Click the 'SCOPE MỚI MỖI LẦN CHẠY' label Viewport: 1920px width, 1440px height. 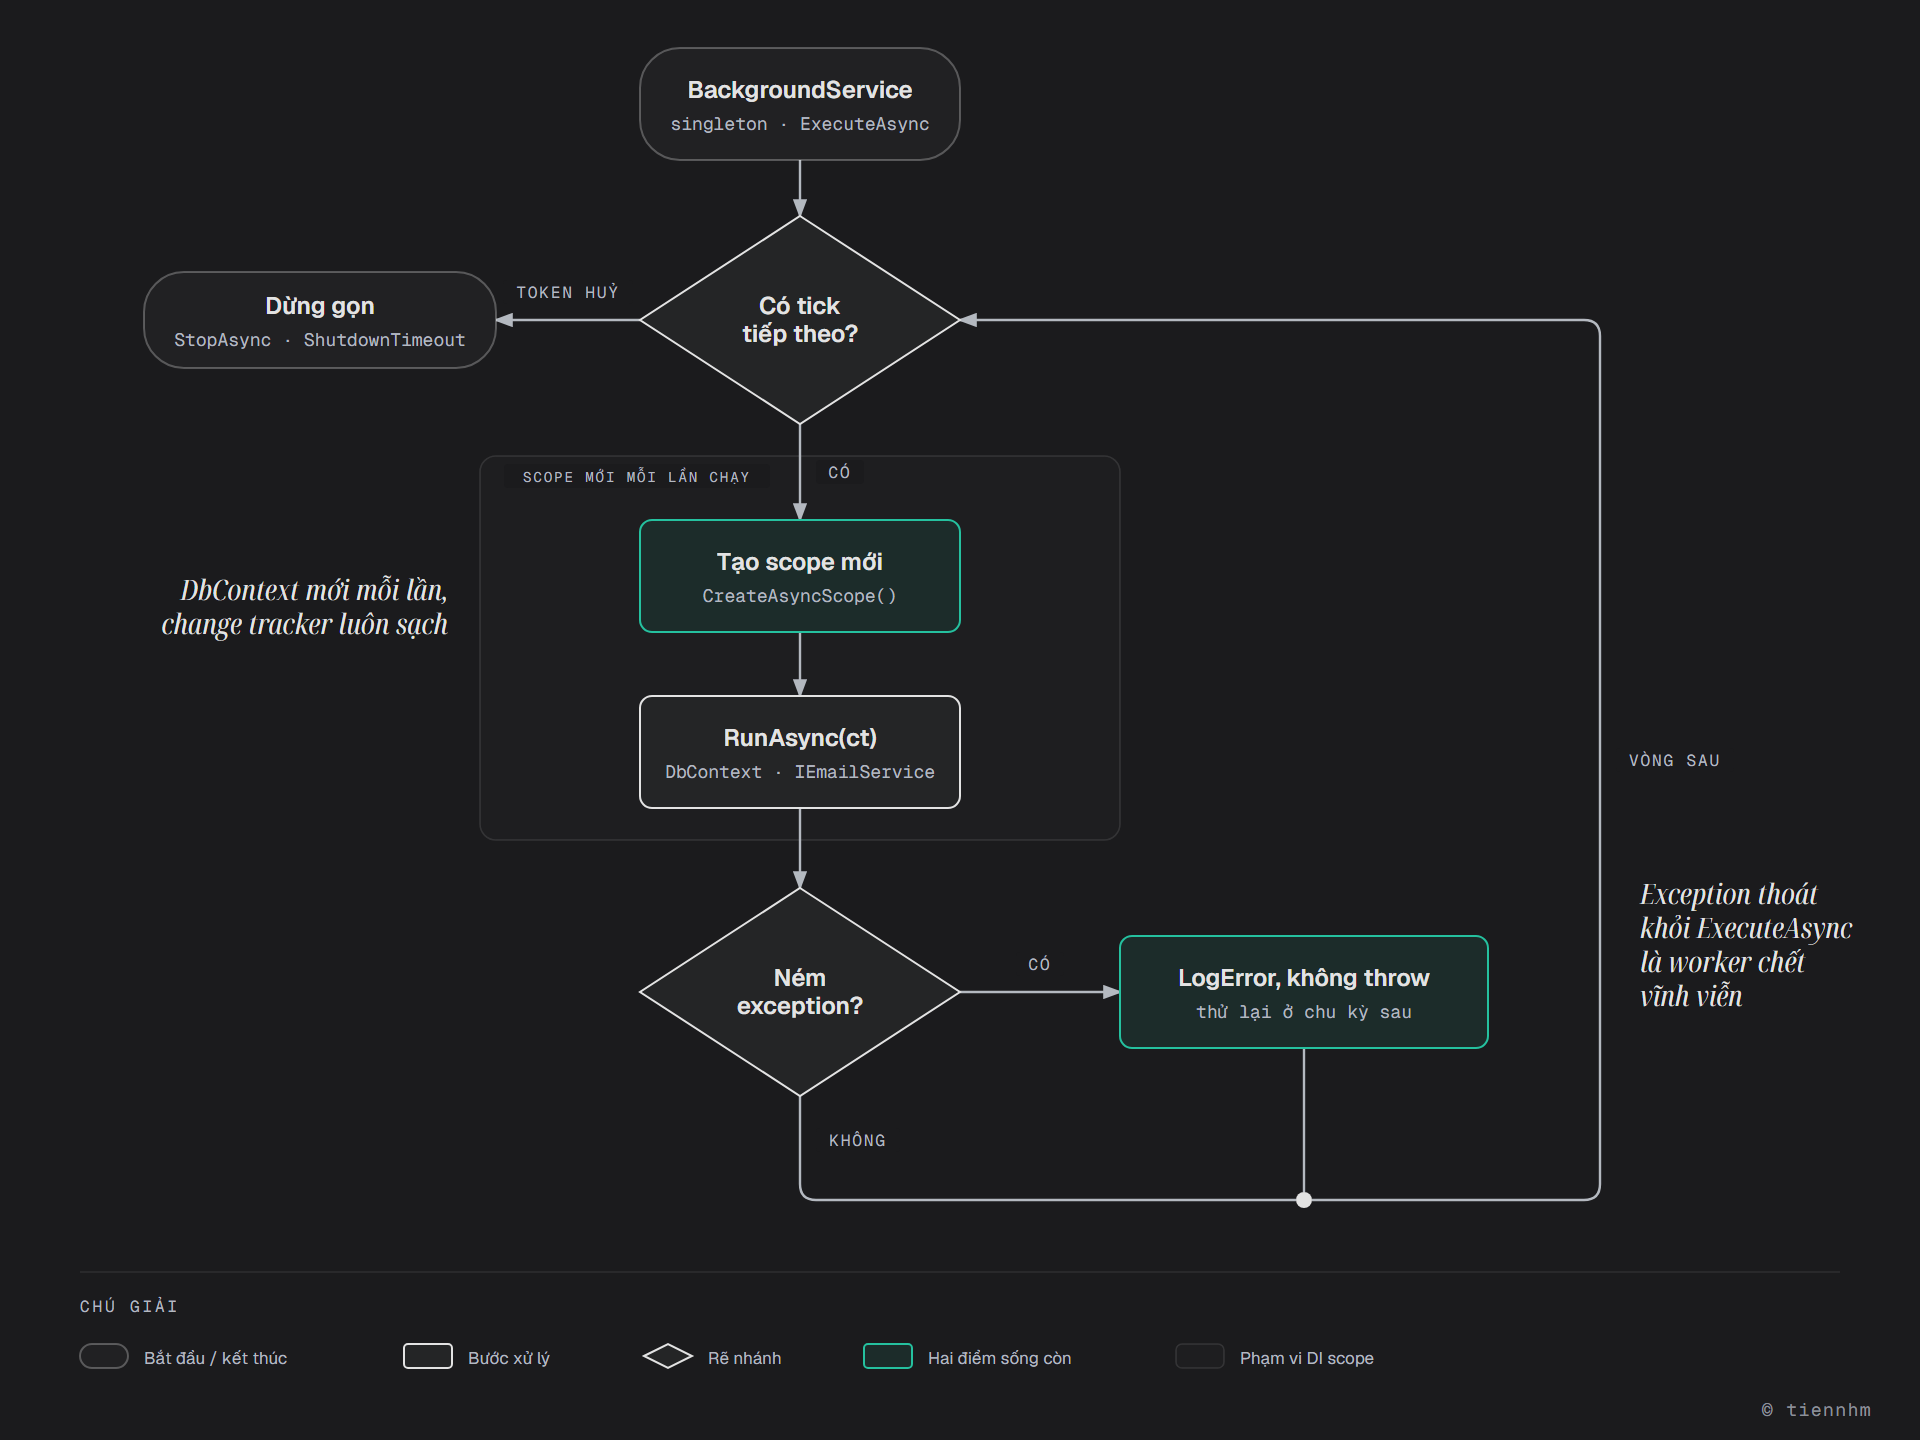636,477
